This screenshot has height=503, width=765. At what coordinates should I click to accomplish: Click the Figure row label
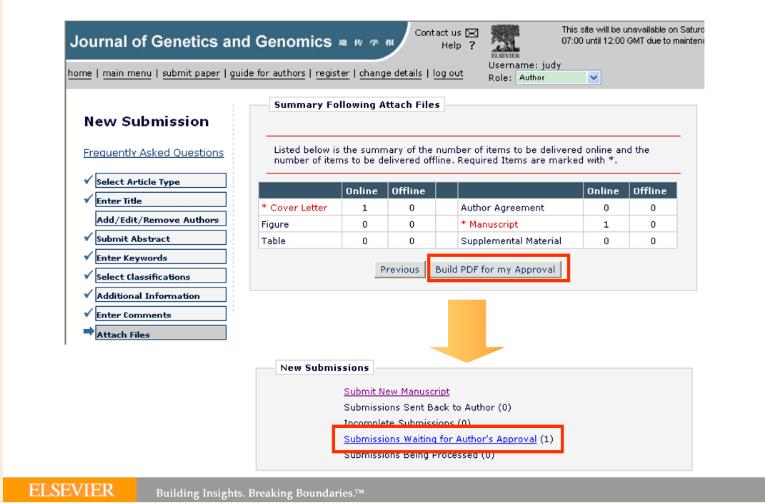click(275, 224)
